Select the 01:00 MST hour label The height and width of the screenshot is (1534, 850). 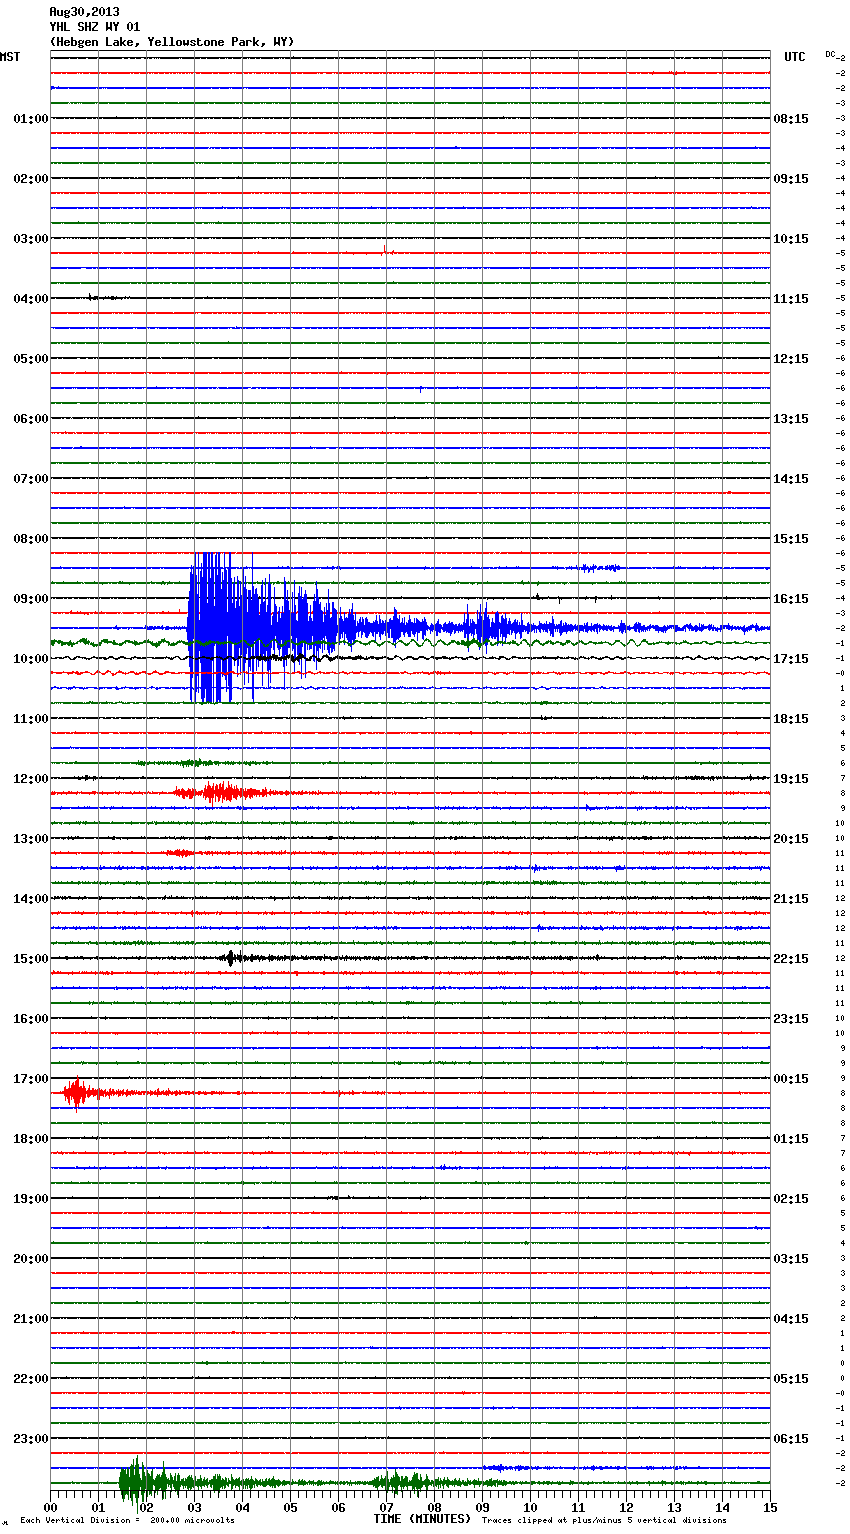point(31,119)
